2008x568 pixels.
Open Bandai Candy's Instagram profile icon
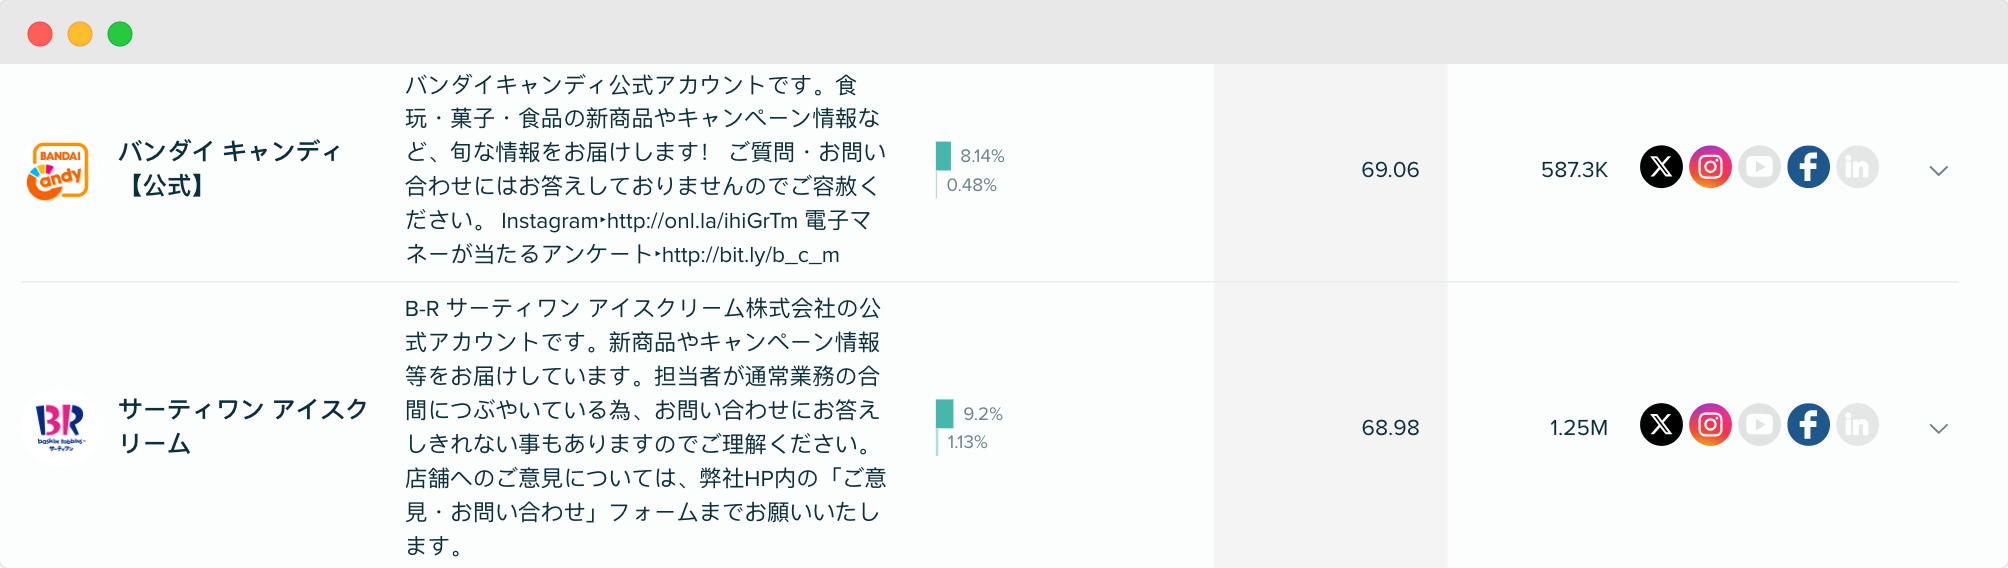click(1710, 167)
